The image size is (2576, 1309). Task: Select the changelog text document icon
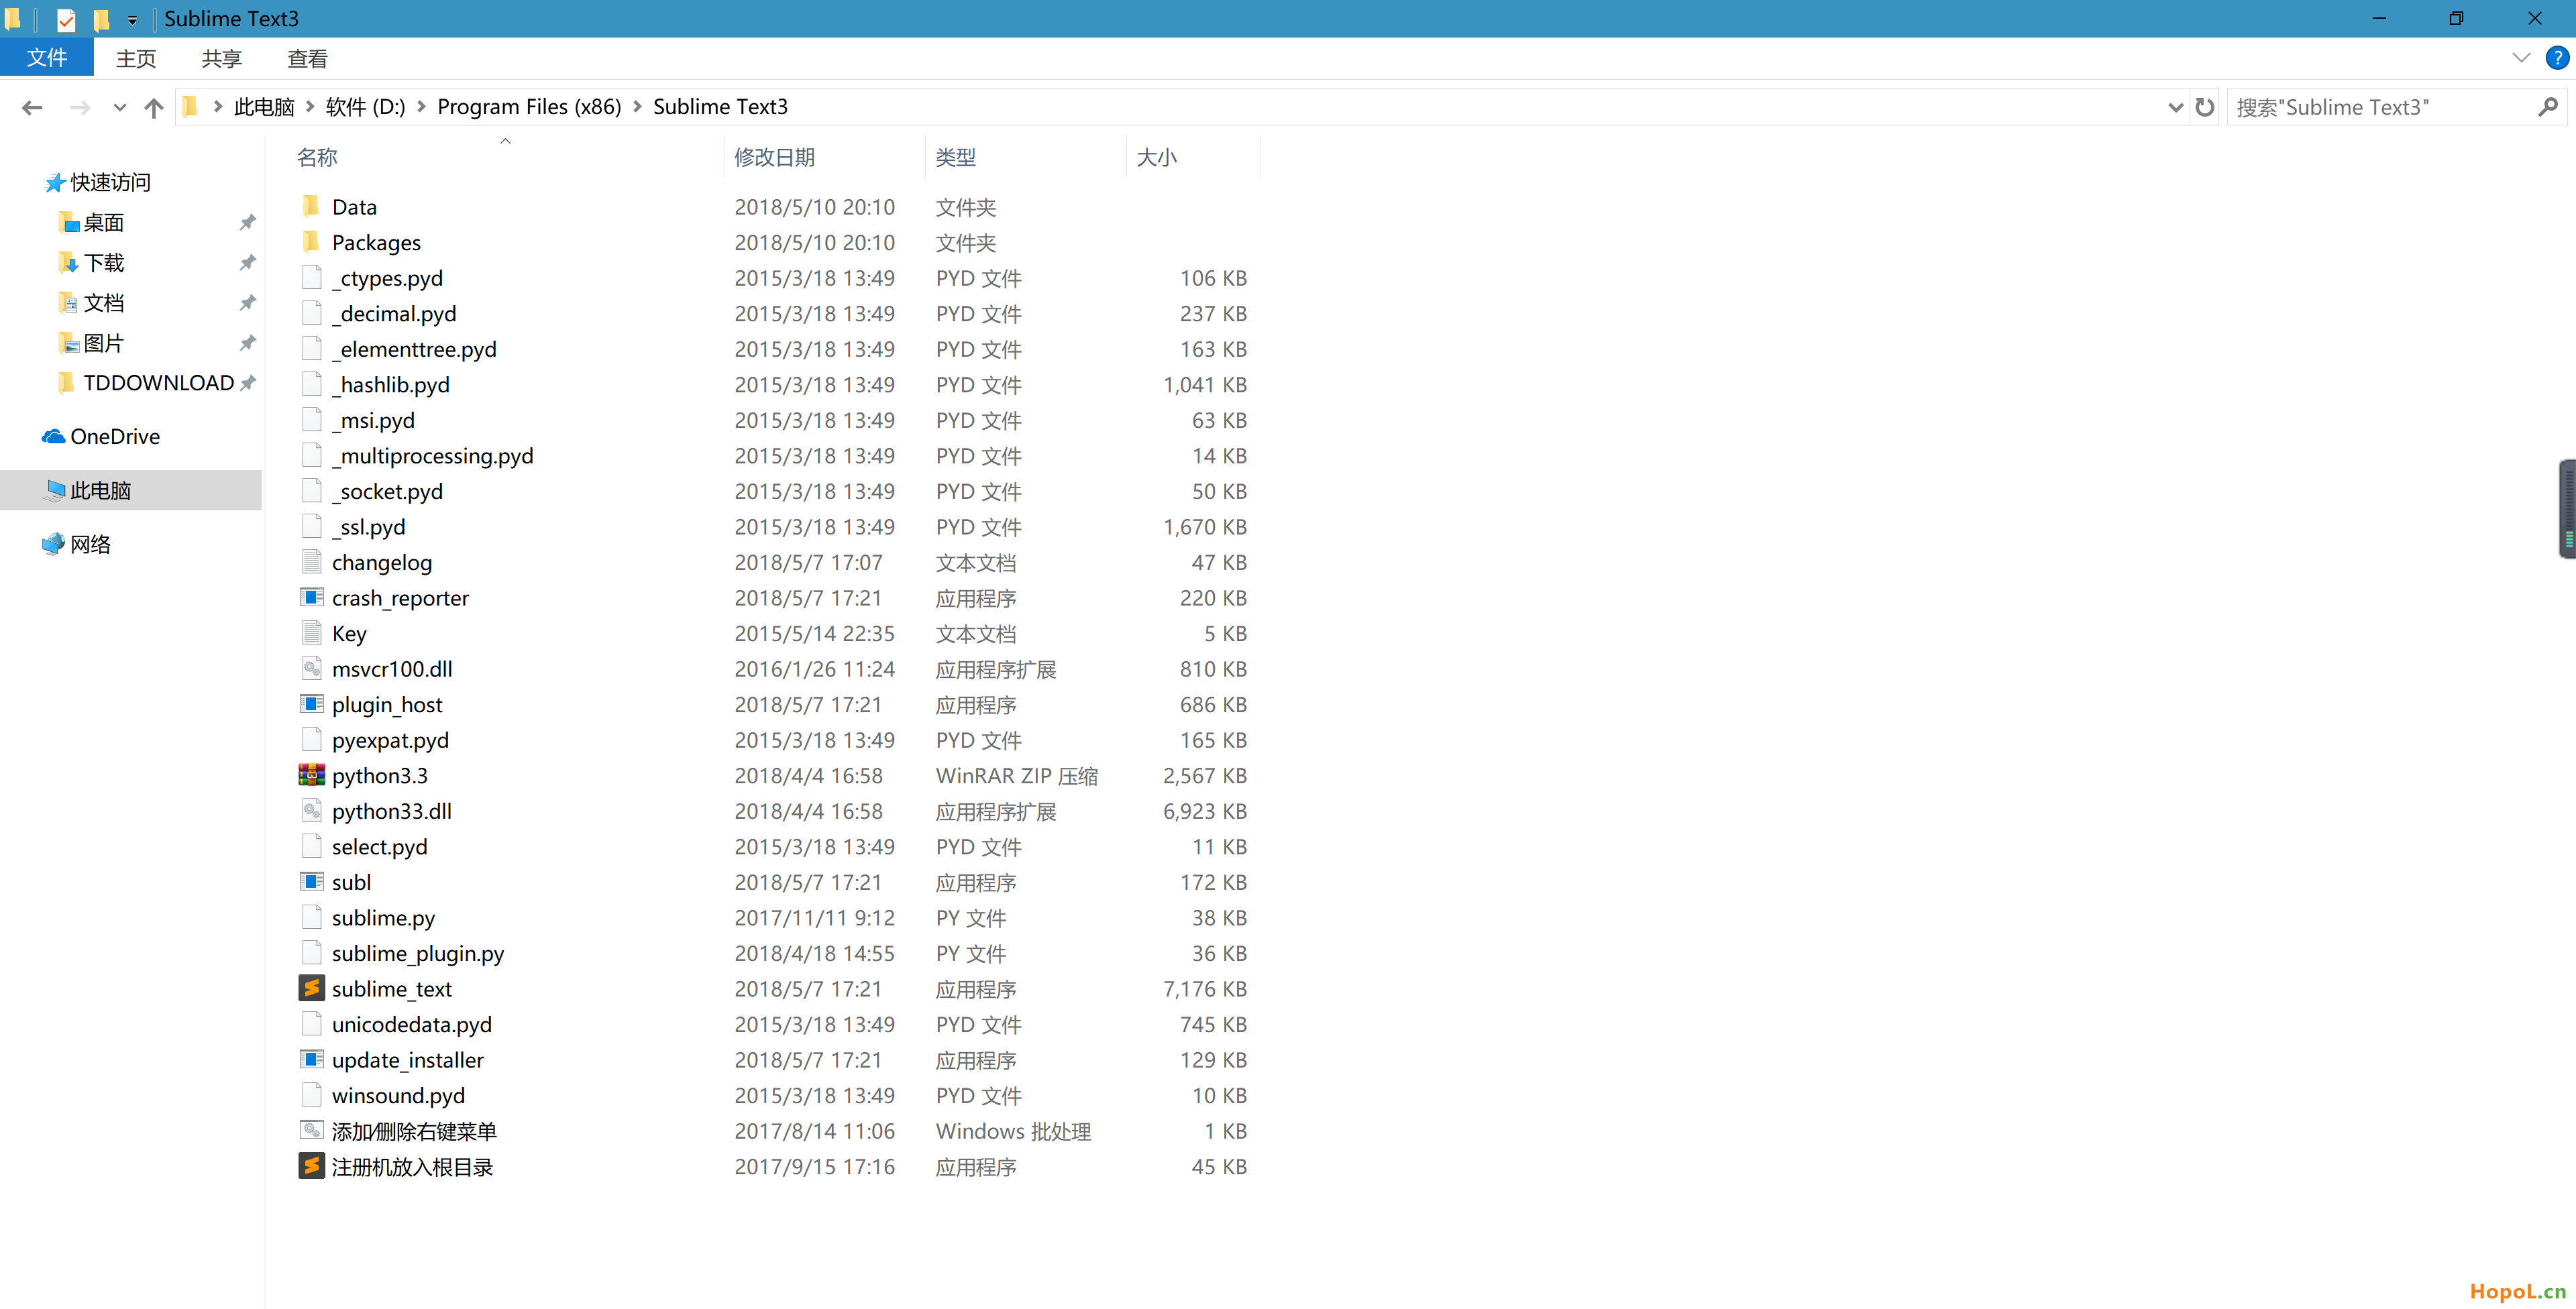[x=311, y=562]
